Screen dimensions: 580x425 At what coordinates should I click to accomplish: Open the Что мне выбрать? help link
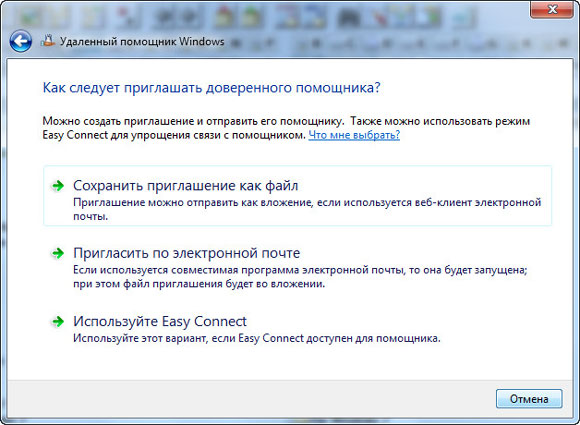pos(354,135)
